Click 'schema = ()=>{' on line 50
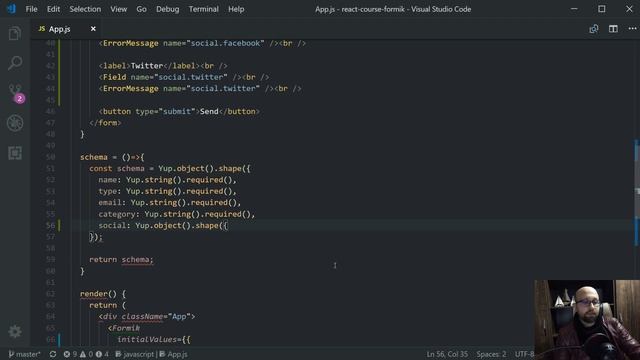The image size is (640, 360). pyautogui.click(x=112, y=157)
